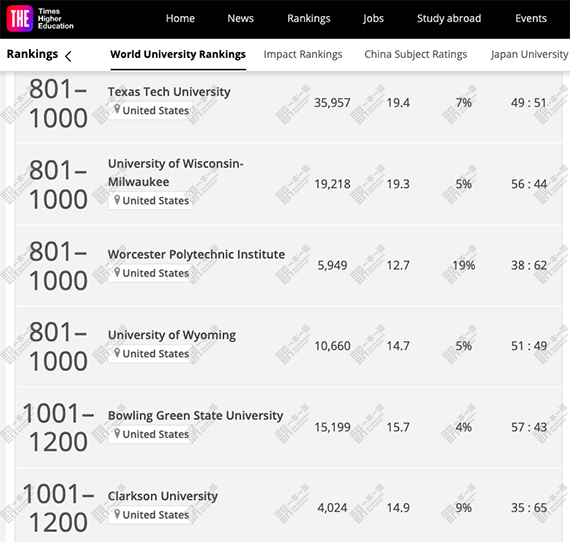Open the Home menu item
Screen dimensions: 570x542
point(180,18)
